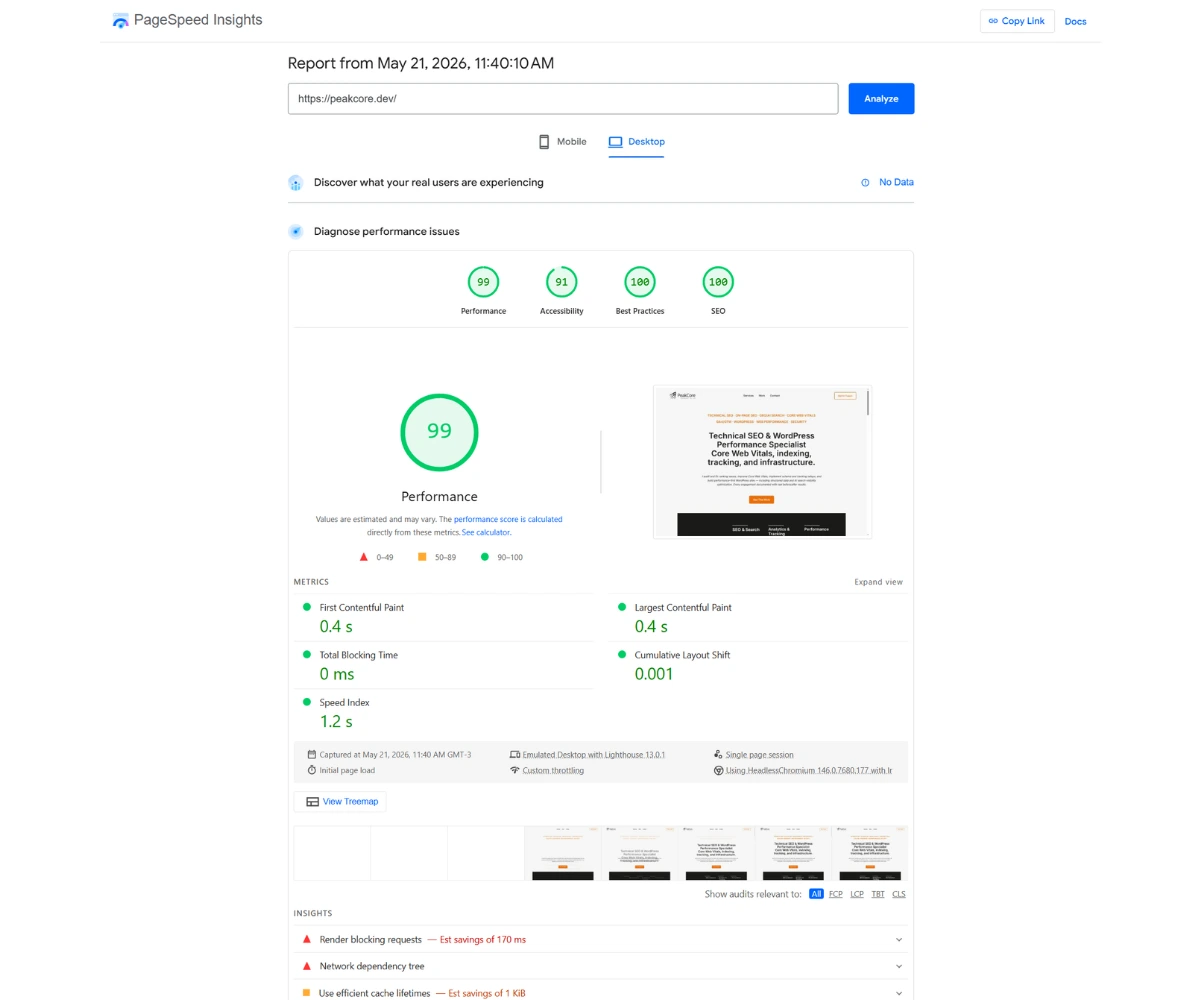Expand Render blocking requests chevron
Screen dimensions: 1200x1000
tap(899, 940)
